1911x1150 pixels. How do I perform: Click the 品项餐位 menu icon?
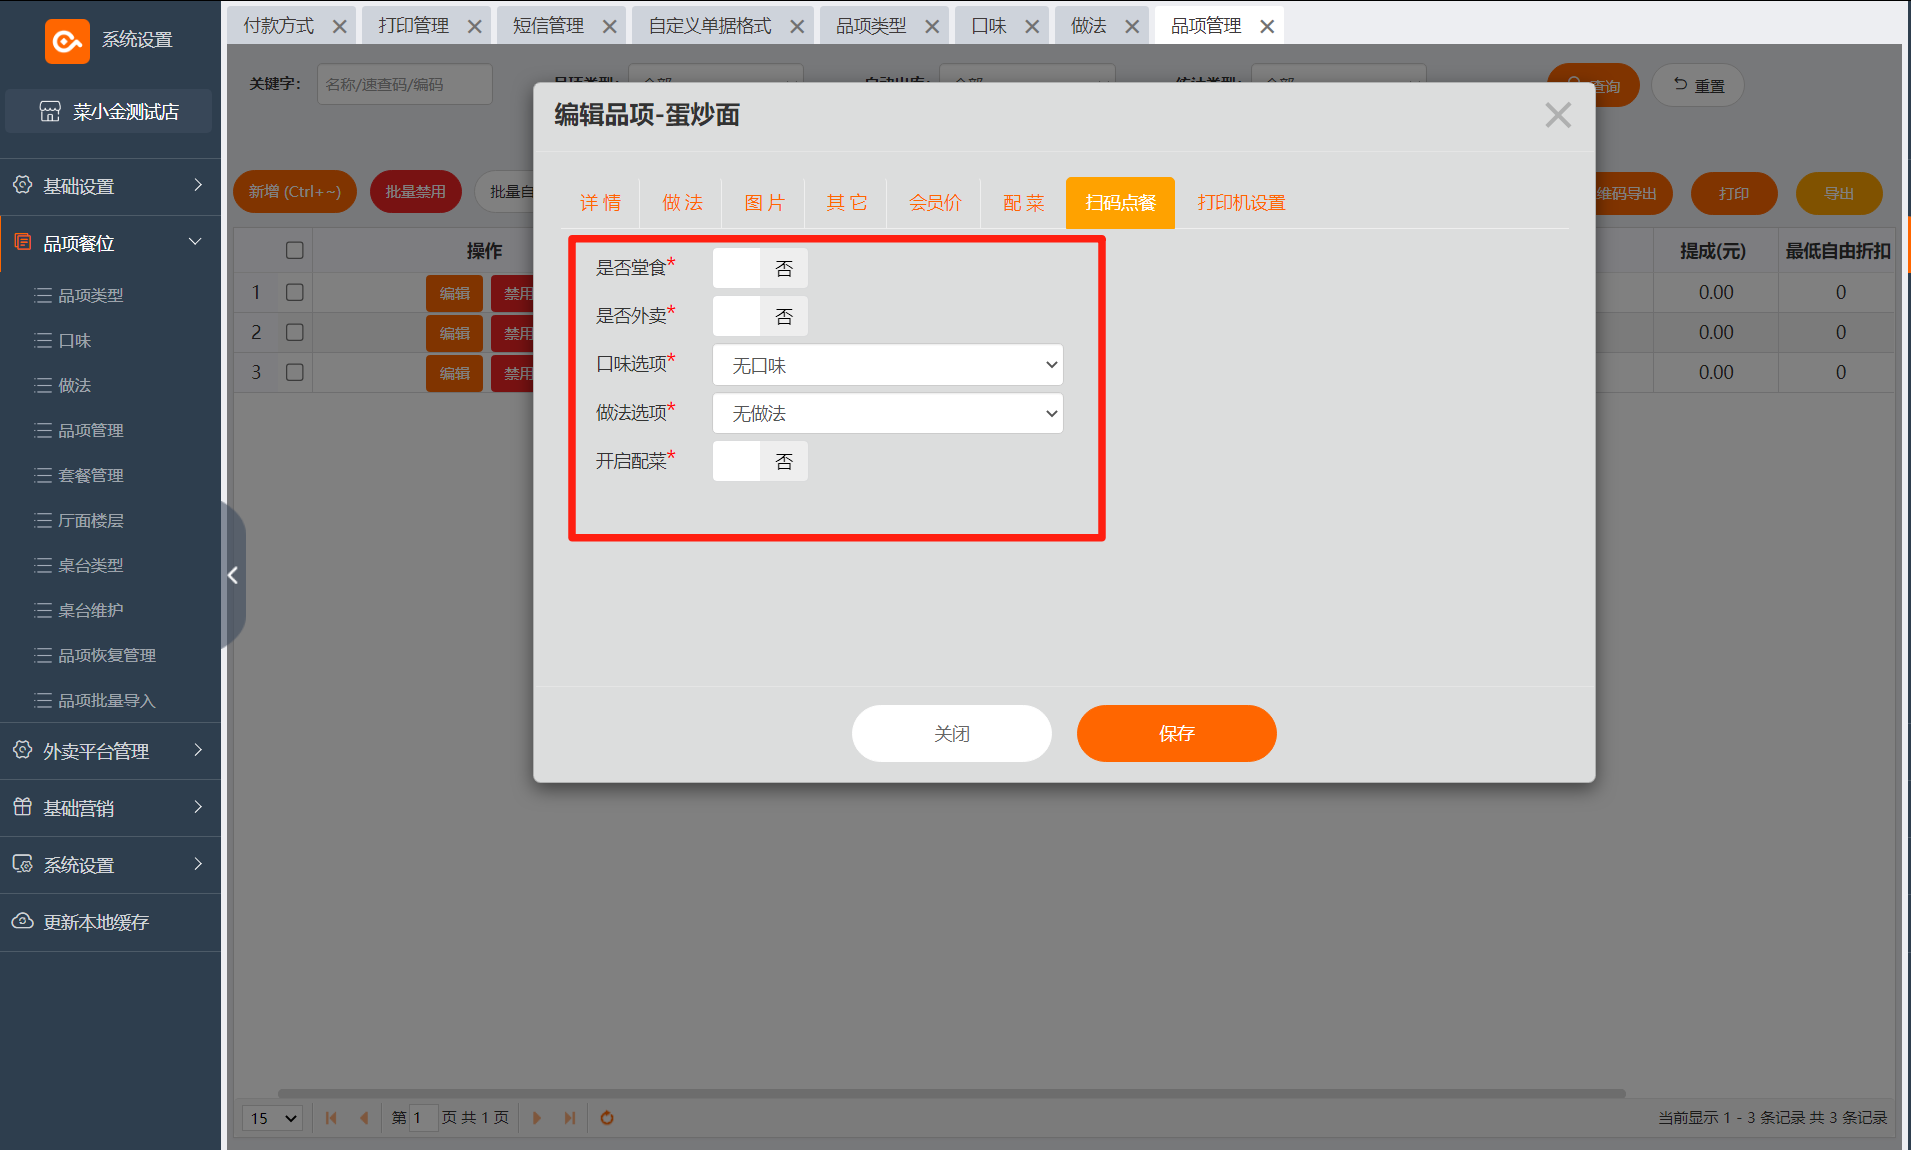tap(22, 242)
